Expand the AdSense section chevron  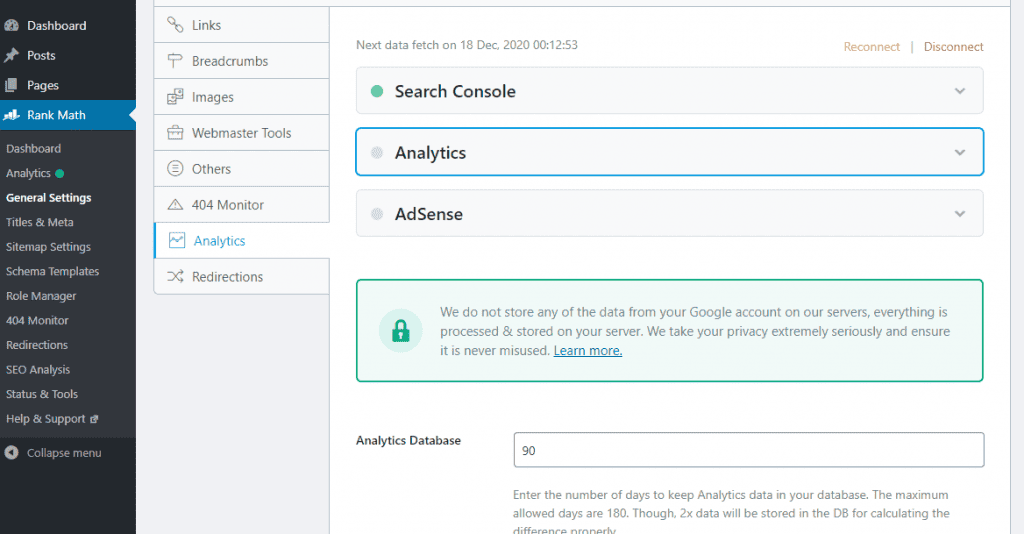click(x=959, y=214)
